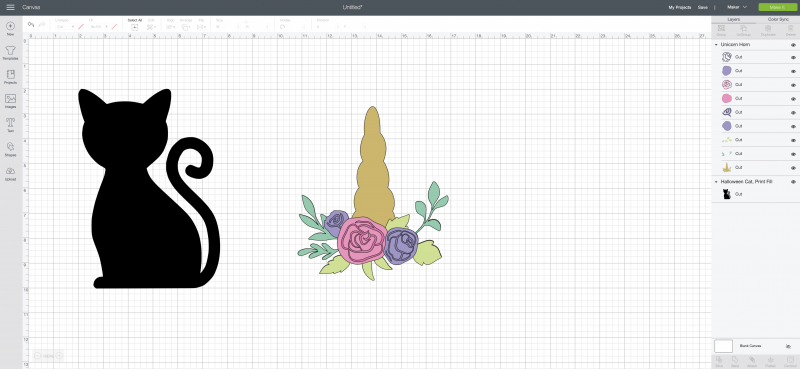Click the Contour tool
800x369 pixels.
[x=790, y=362]
